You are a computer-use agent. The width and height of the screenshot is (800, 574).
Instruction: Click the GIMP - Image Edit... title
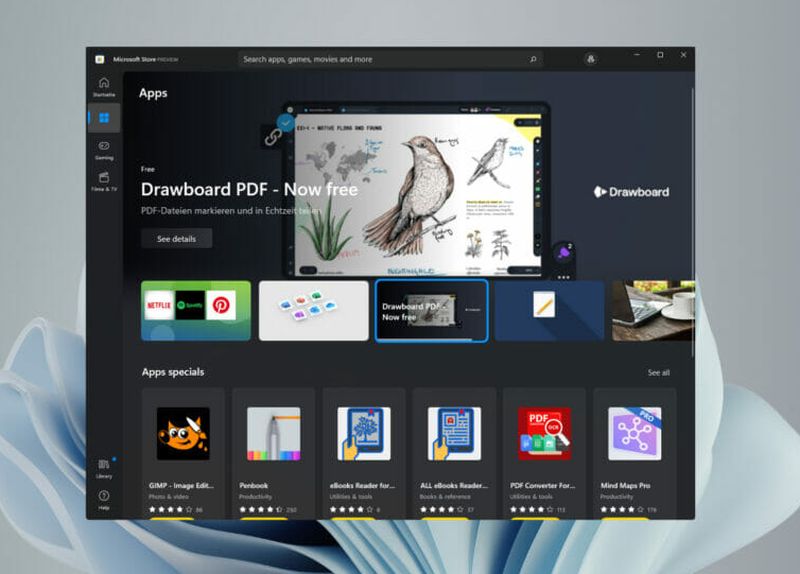181,486
